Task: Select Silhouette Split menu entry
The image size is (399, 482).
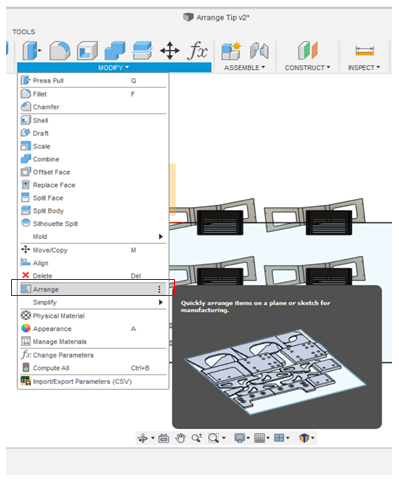Action: point(93,224)
